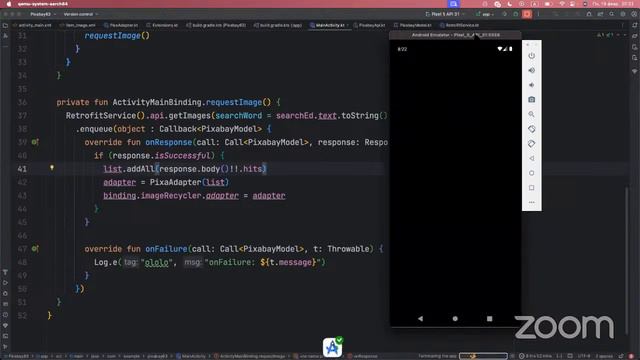Image resolution: width=640 pixels, height=360 pixels.
Task: Click 'imageRecycler' on line 43
Action: coord(171,196)
